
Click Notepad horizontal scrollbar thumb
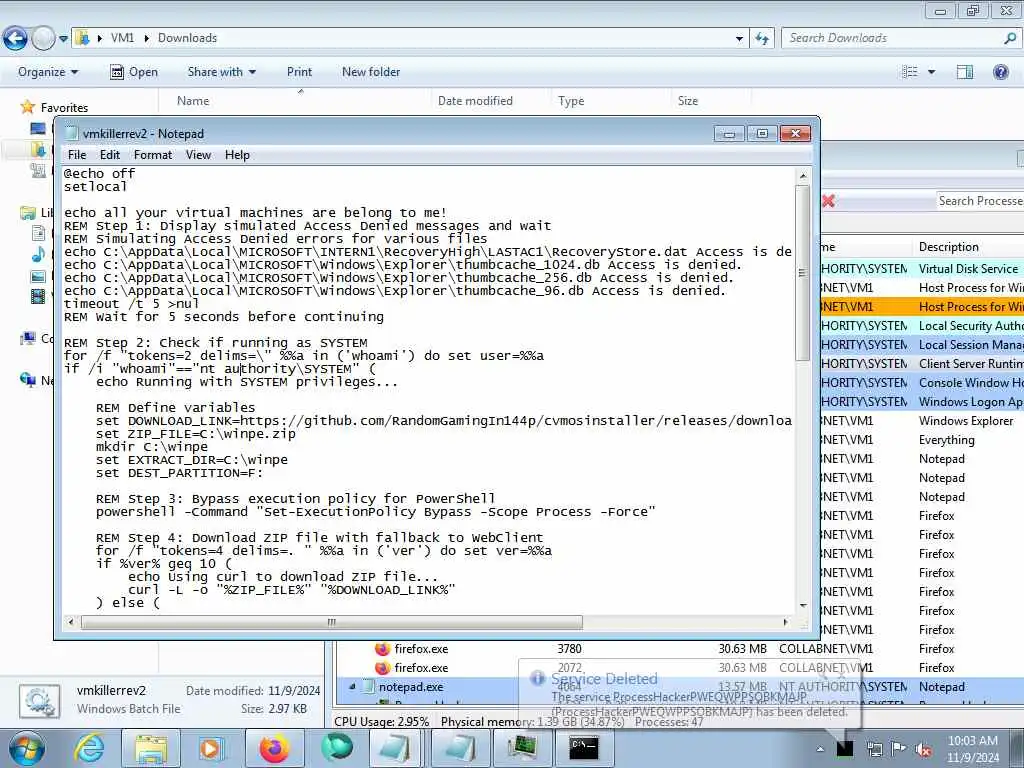(332, 622)
